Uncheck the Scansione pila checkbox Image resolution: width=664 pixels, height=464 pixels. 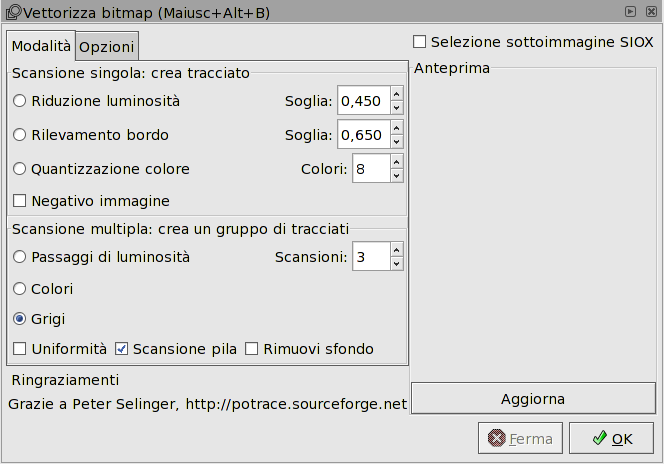coord(123,349)
